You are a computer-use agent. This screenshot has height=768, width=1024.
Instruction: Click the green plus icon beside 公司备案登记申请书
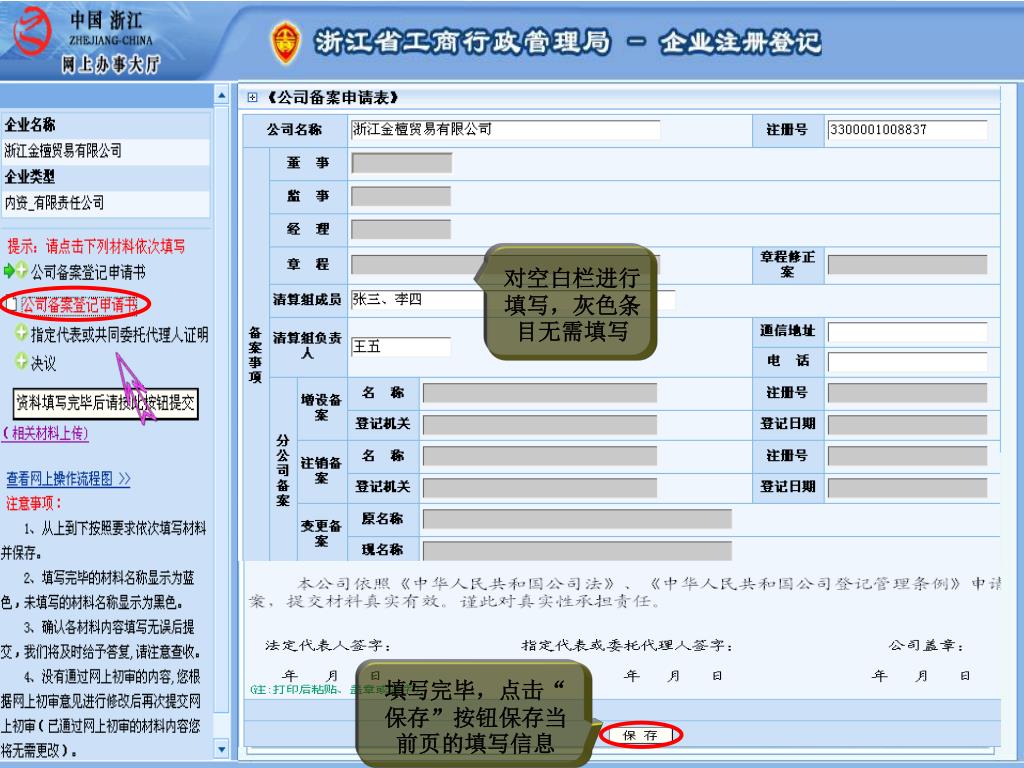[x=22, y=270]
